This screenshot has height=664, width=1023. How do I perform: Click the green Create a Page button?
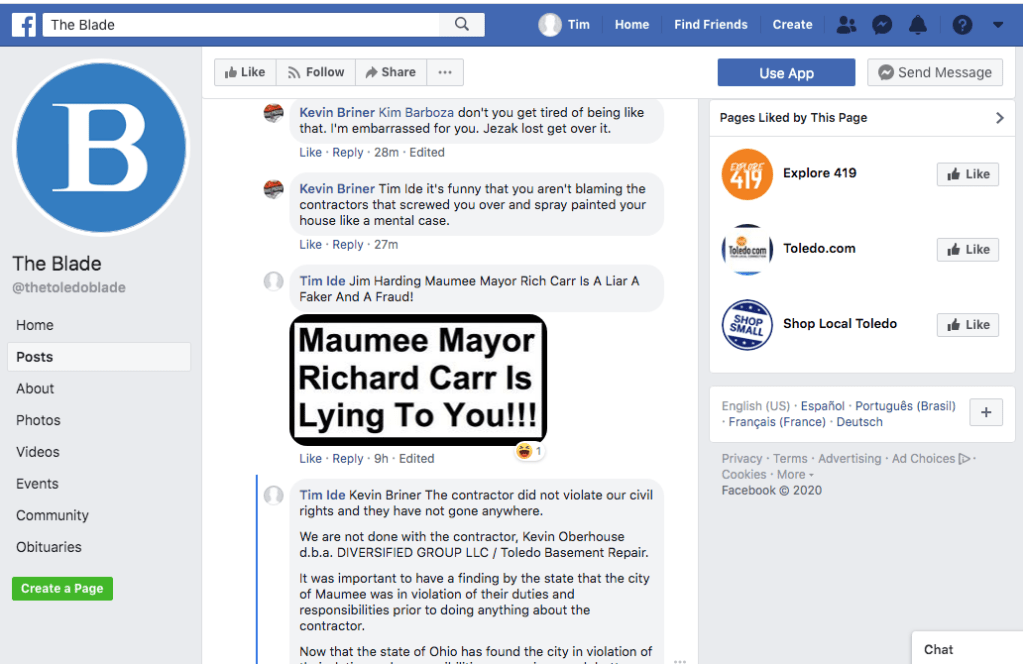[62, 588]
